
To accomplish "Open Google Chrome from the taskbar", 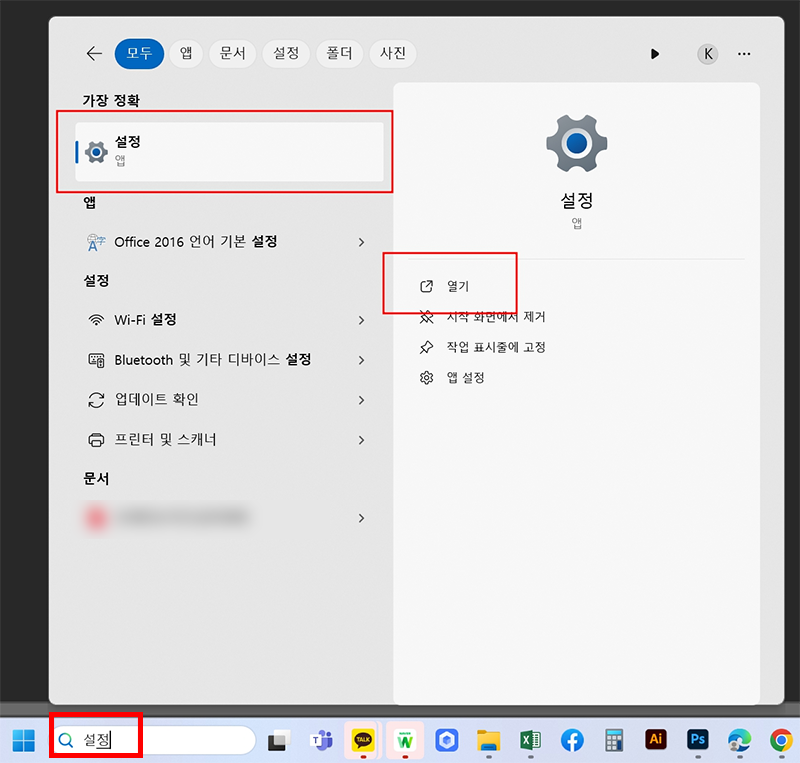I will [779, 740].
